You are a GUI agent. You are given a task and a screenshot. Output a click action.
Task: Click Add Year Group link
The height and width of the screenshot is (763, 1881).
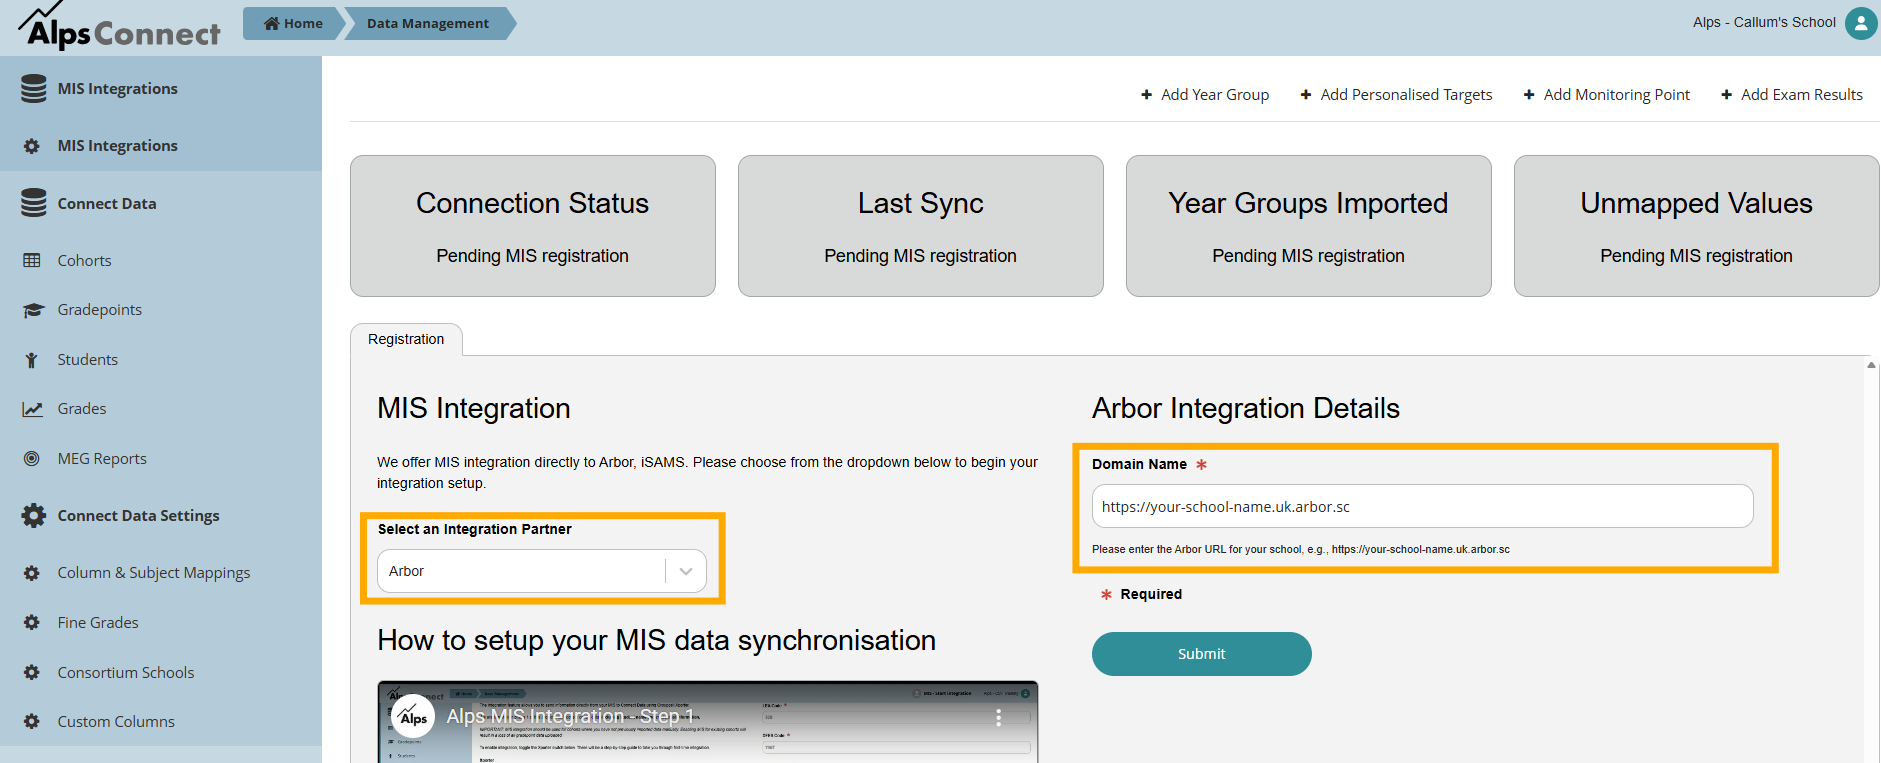pos(1205,95)
